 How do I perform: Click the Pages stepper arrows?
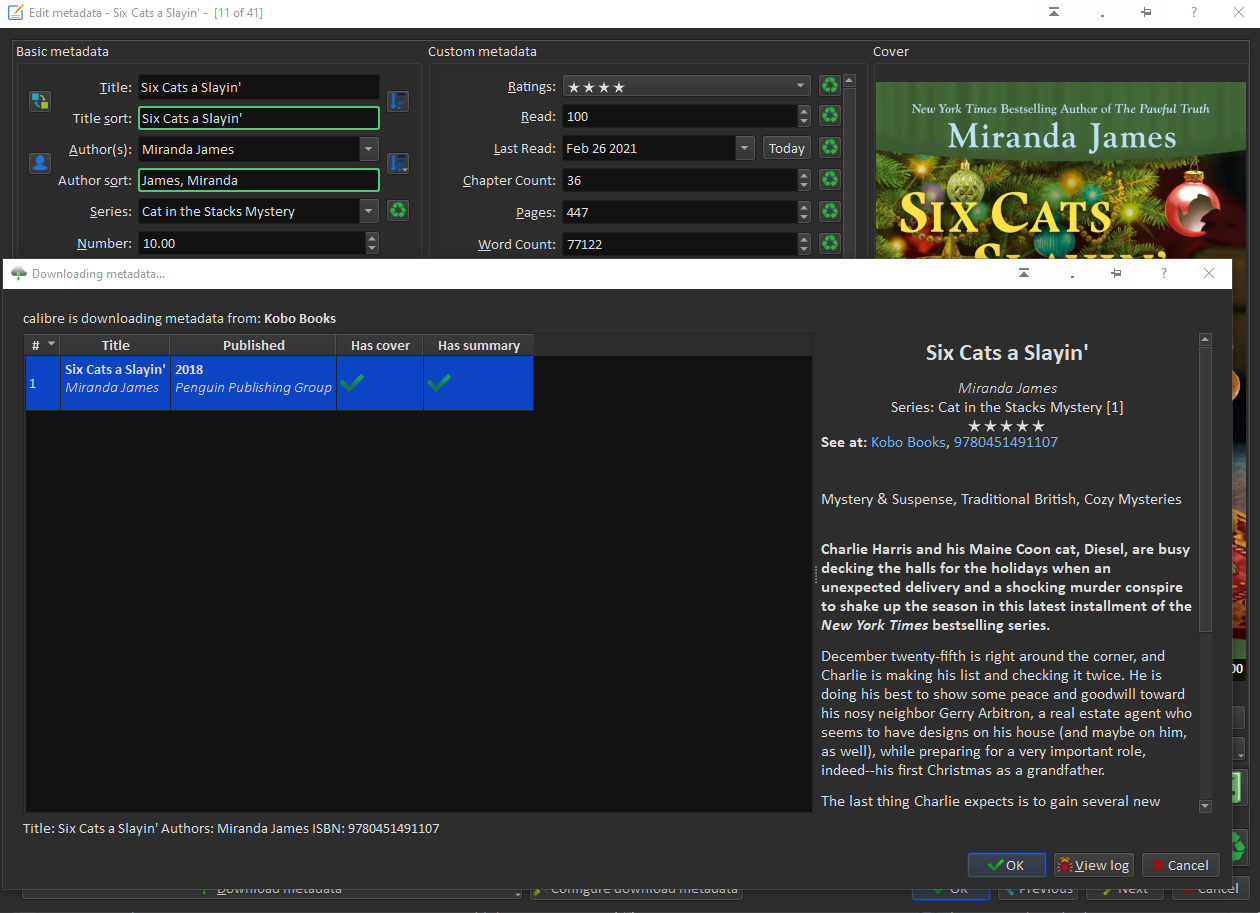[x=803, y=212]
